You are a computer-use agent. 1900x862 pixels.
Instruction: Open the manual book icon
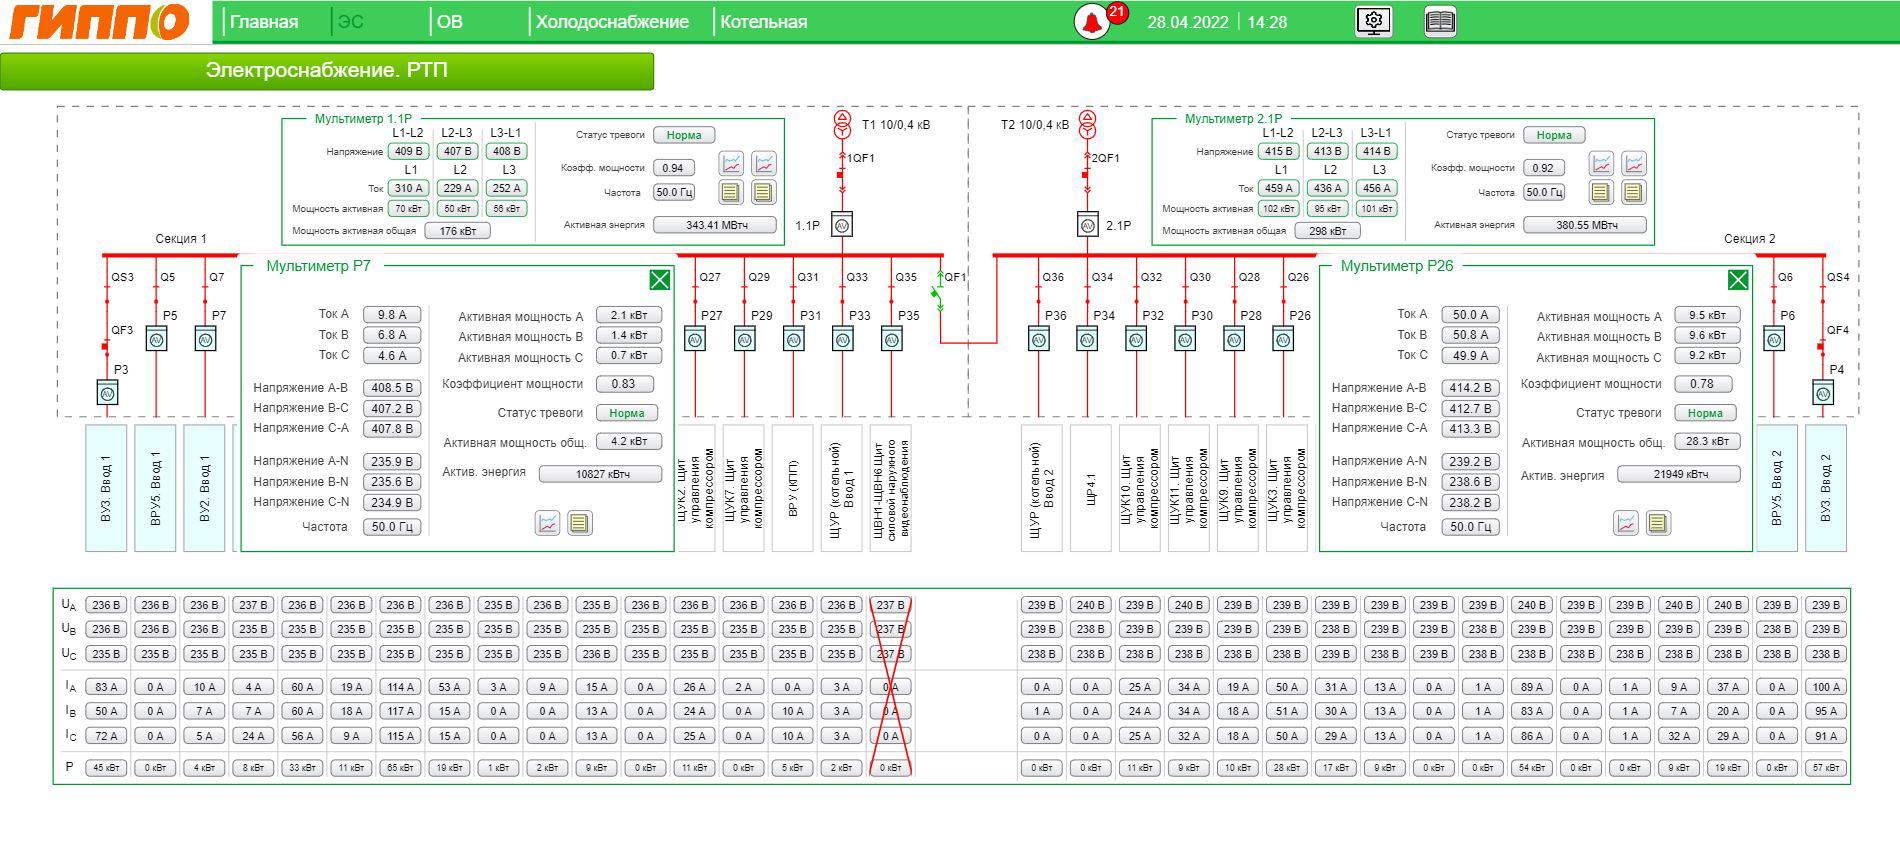pos(1439,21)
